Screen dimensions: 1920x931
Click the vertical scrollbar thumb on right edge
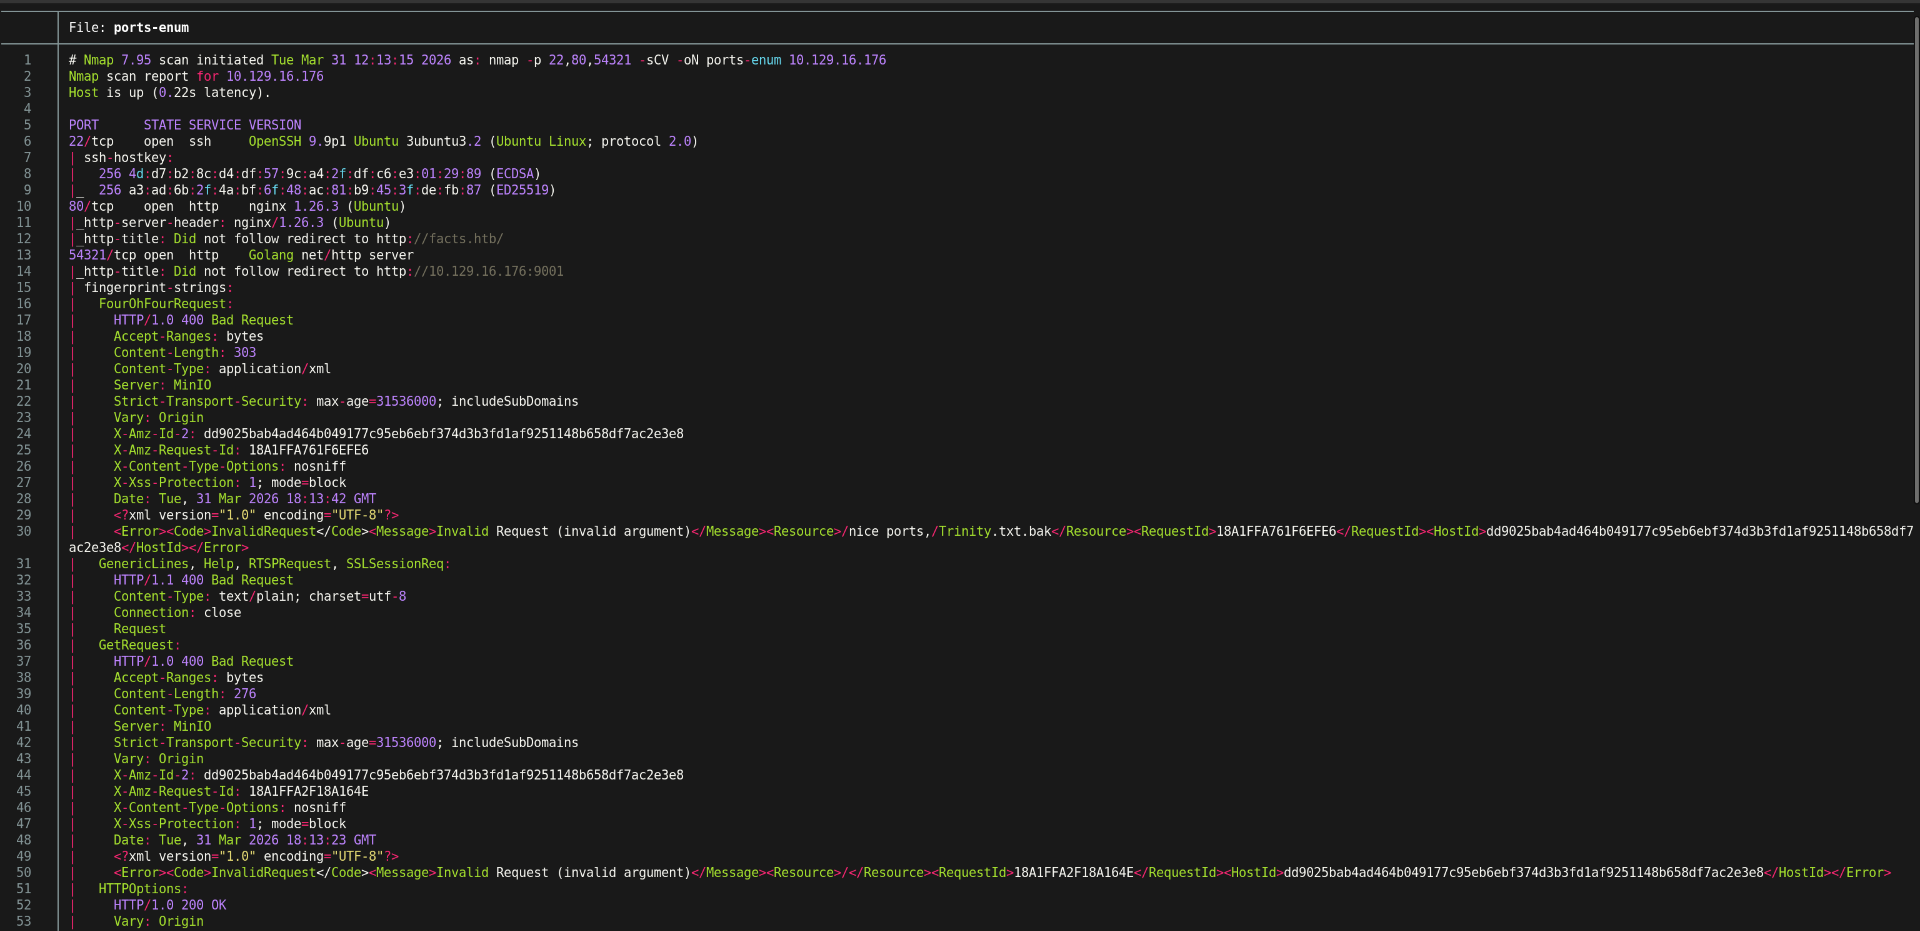[1916, 258]
